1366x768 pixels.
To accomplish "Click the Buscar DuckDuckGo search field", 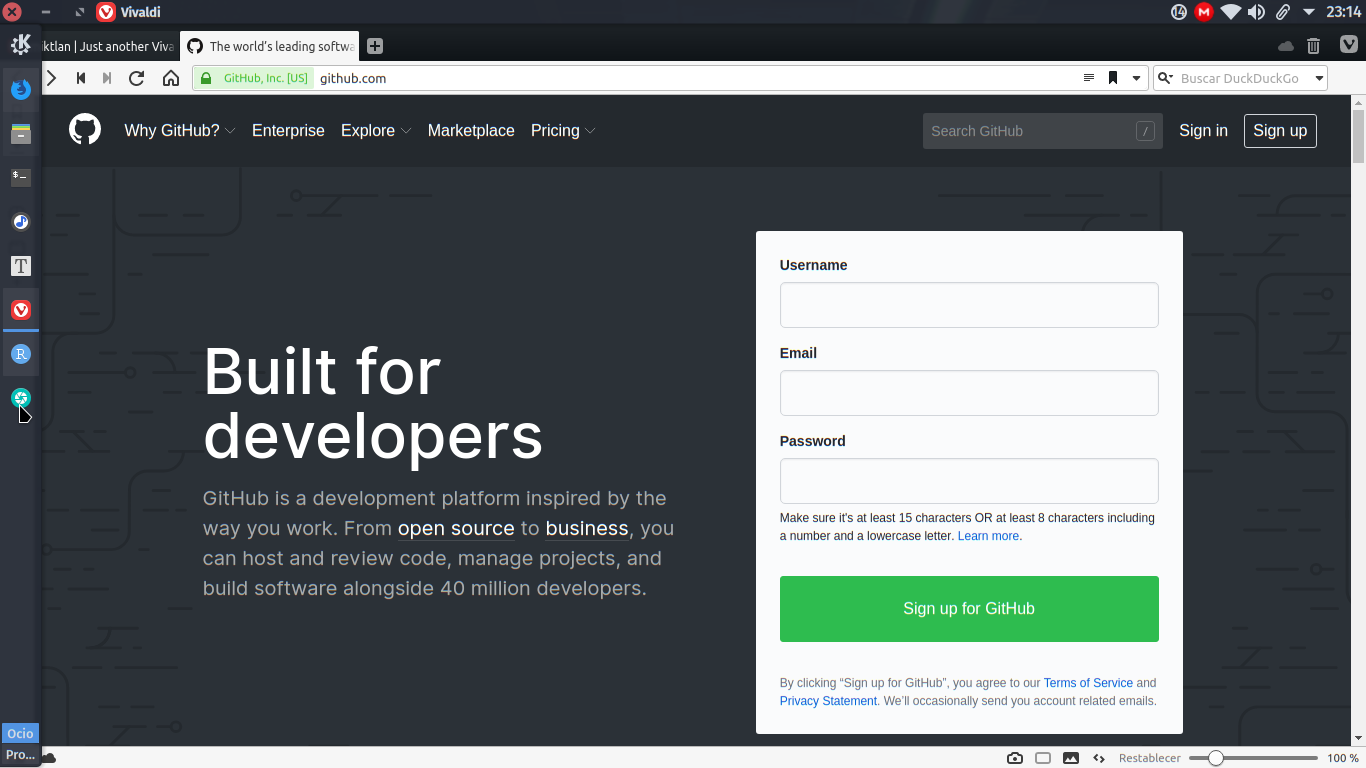I will point(1242,78).
